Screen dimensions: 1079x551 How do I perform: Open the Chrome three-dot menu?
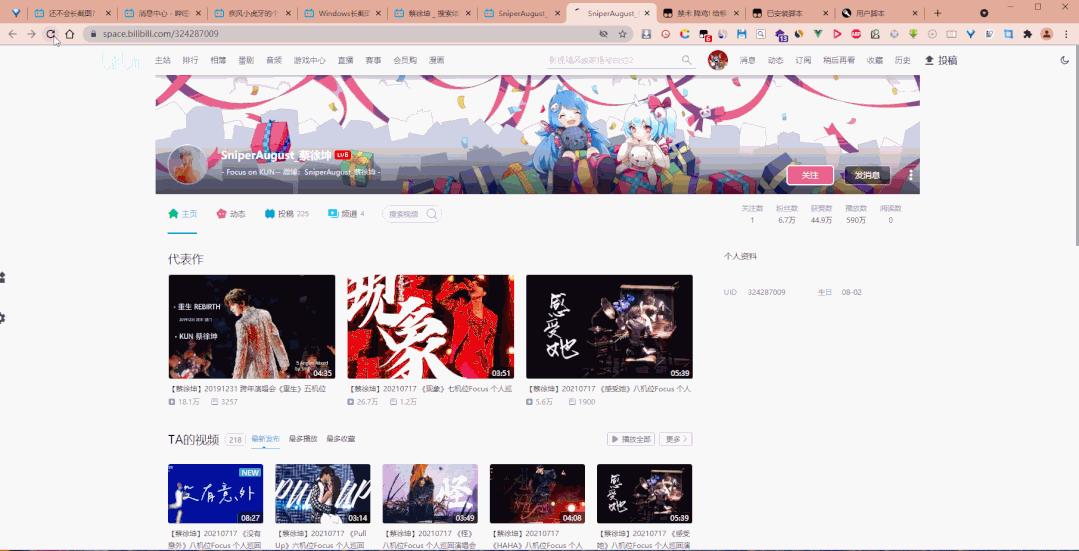pos(1065,34)
